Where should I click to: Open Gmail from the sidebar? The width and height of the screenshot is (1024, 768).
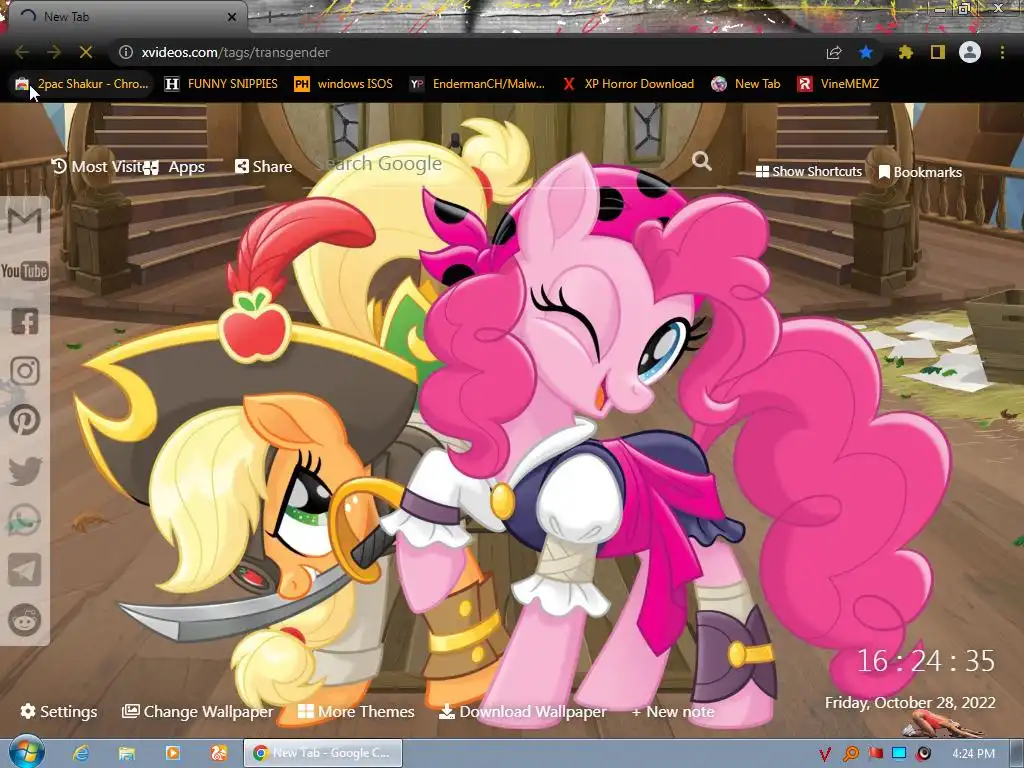click(25, 220)
